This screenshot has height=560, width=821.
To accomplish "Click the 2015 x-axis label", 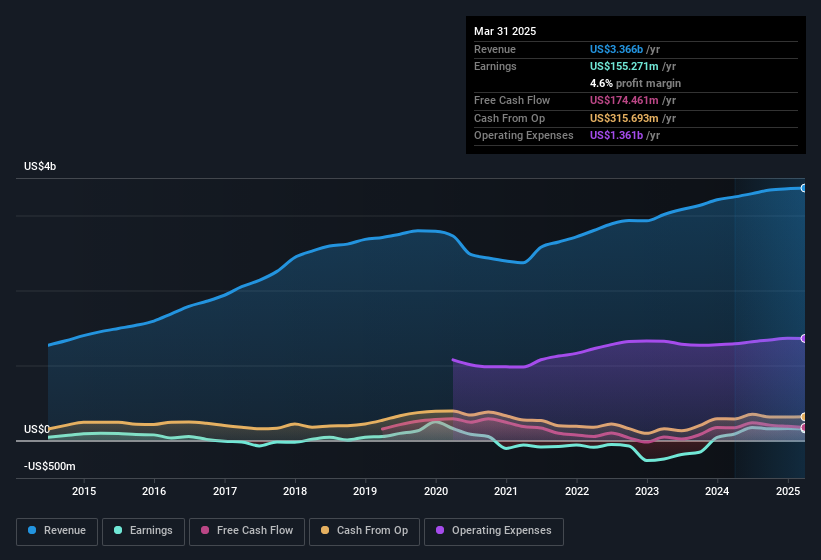I will coord(84,491).
